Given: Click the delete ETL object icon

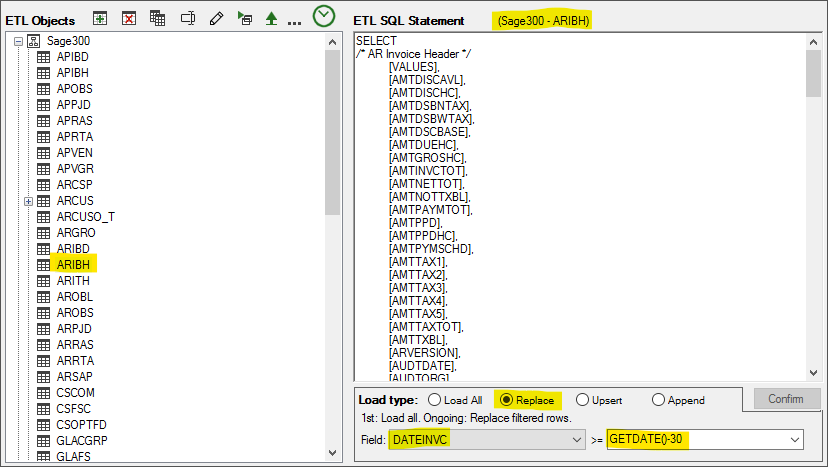Looking at the screenshot, I should [x=129, y=18].
